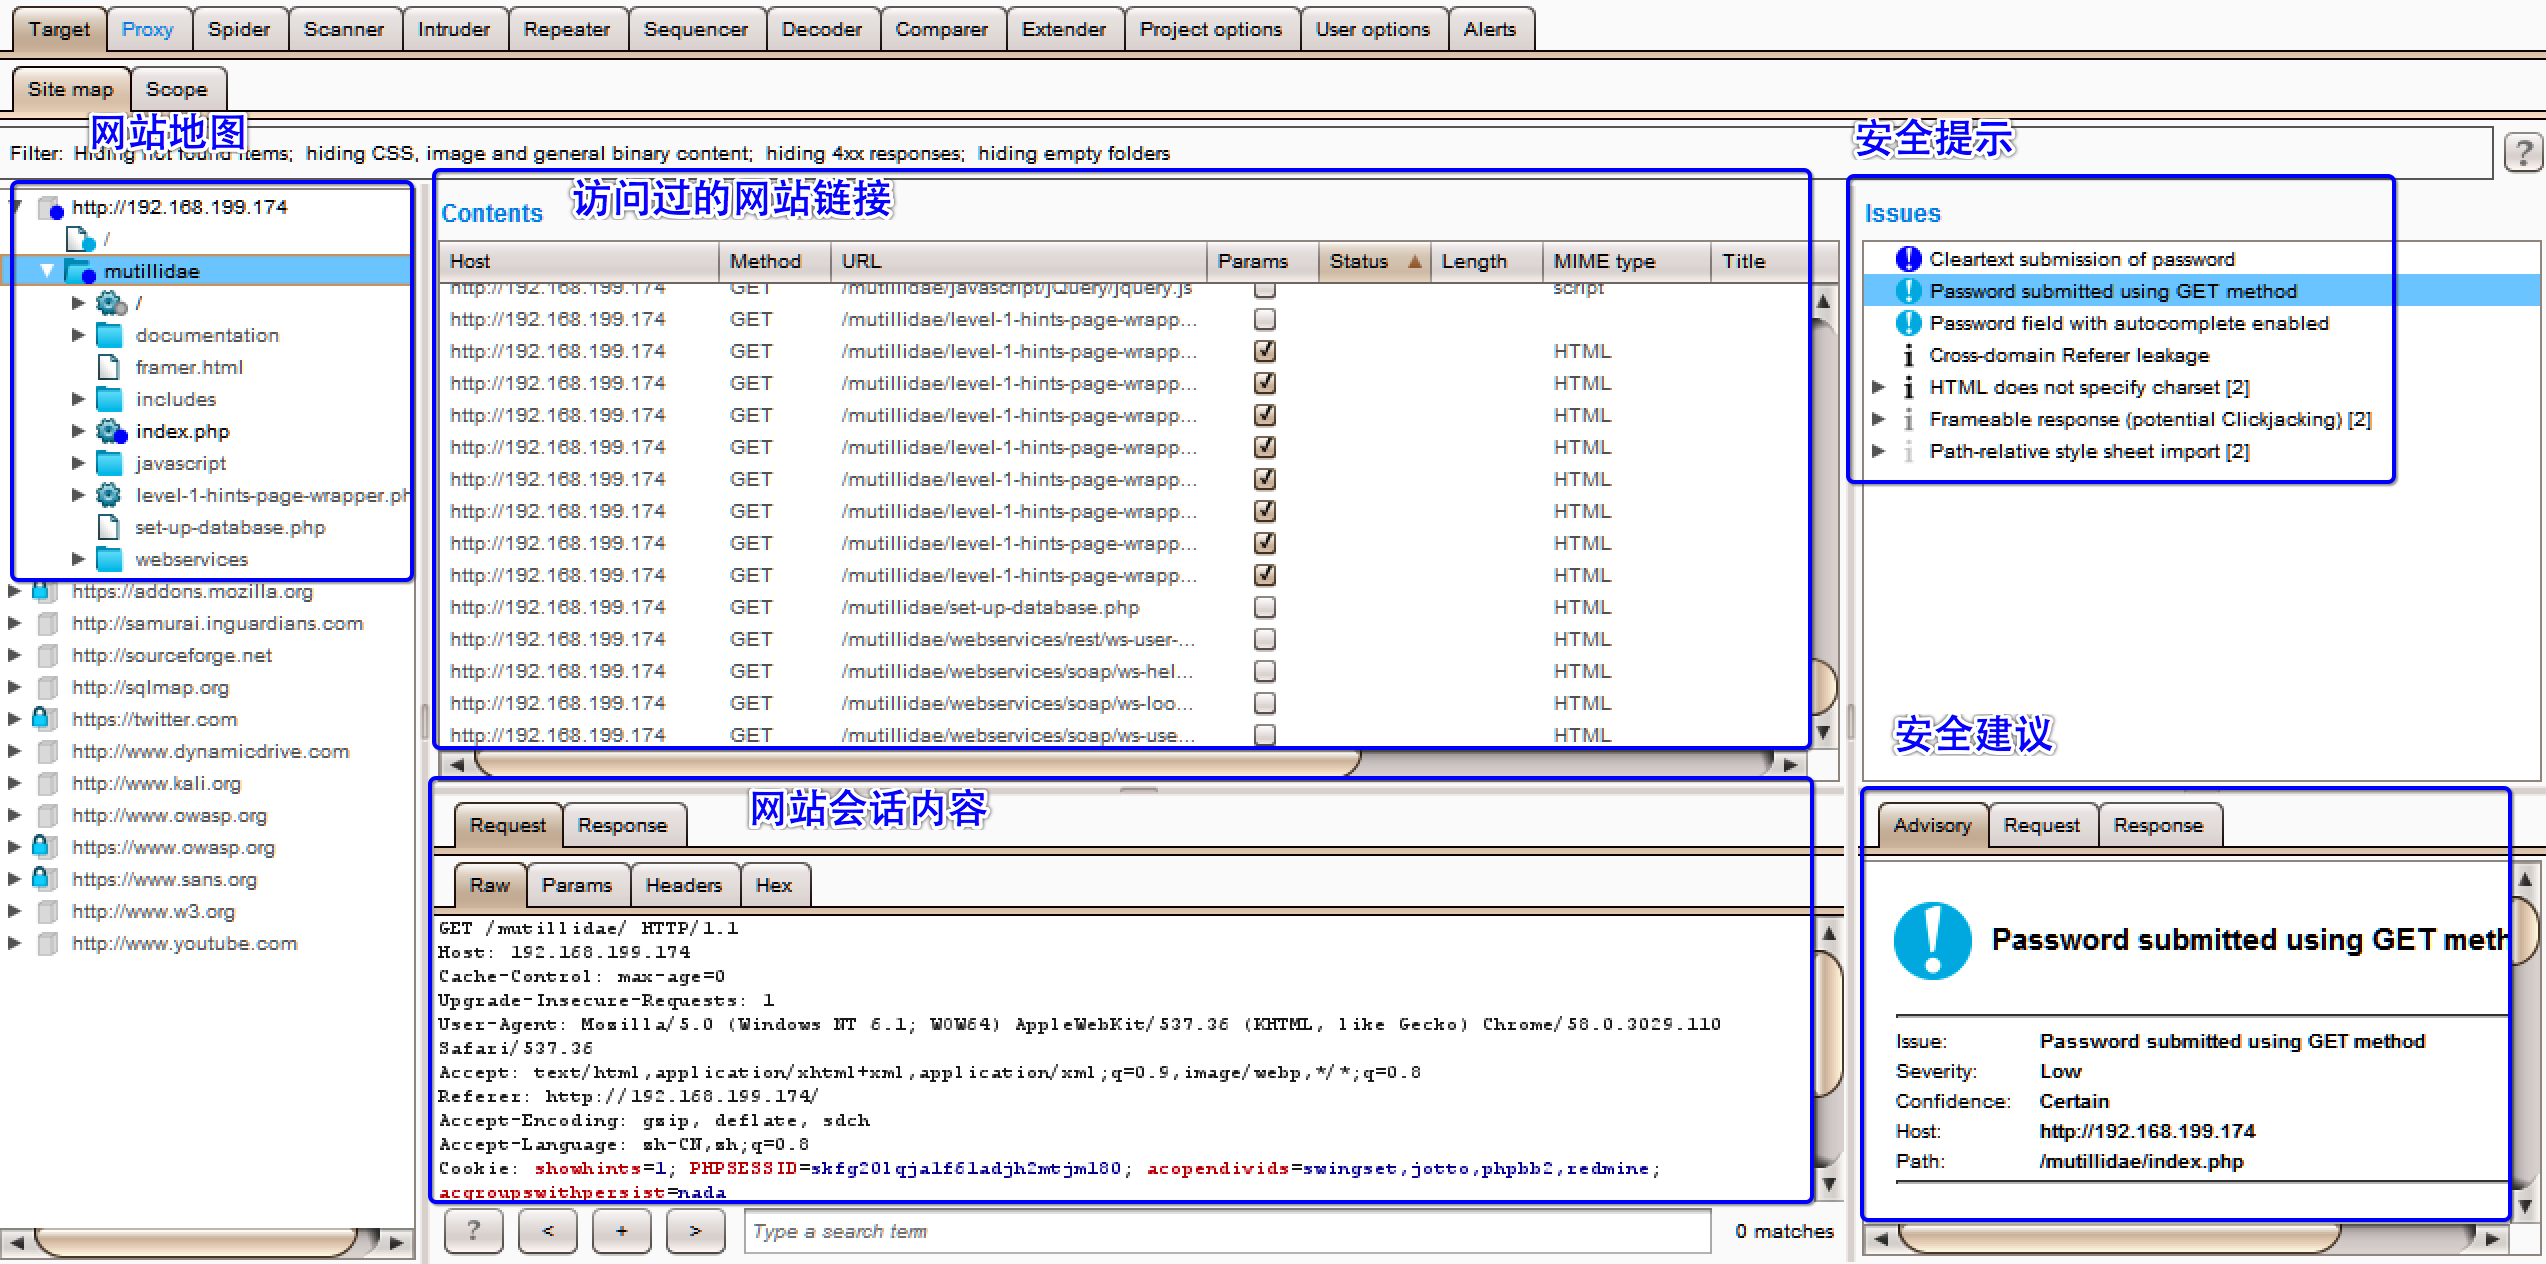Check the Params checkbox on the jquery.js row
The height and width of the screenshot is (1264, 2546).
[1264, 289]
